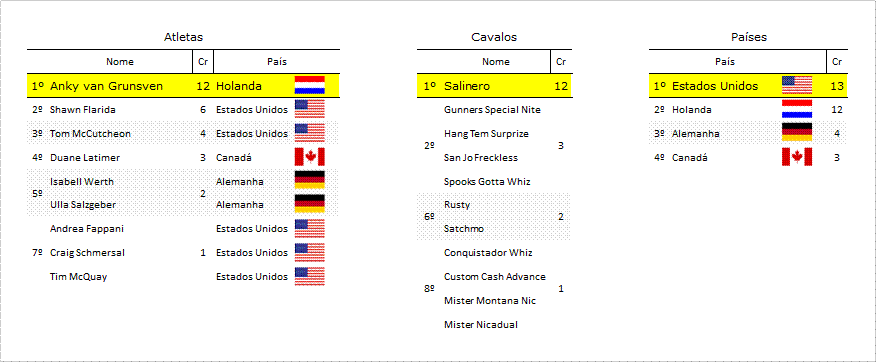
Task: Select the USA flag in Shawn Flarida's row
Action: (310, 109)
